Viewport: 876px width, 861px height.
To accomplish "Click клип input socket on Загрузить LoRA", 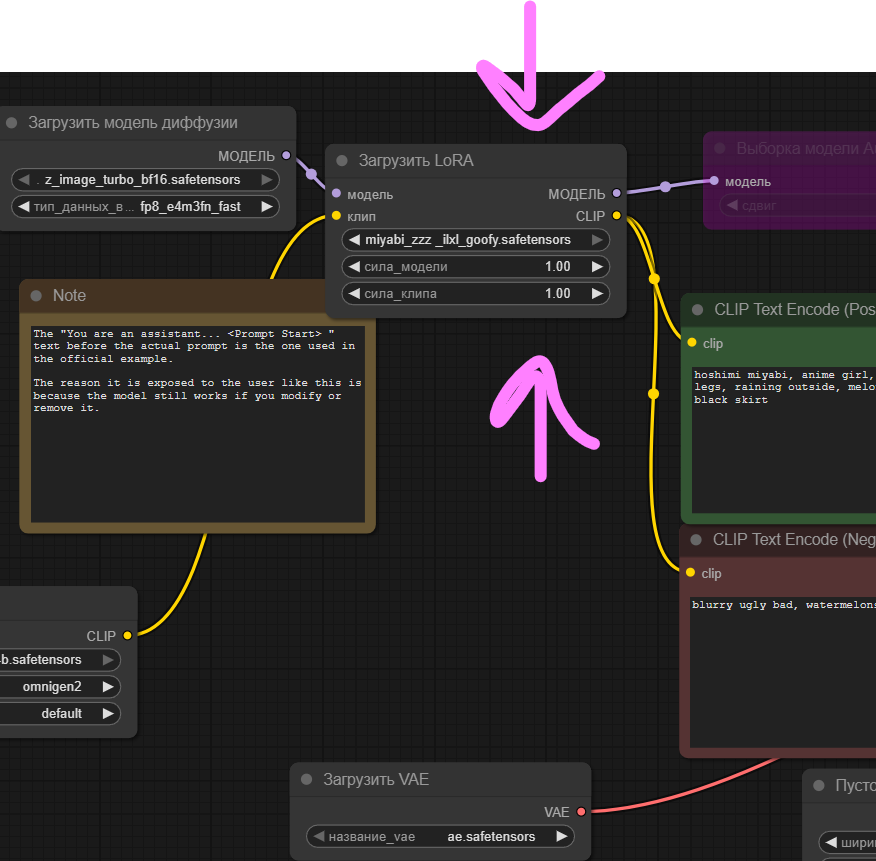I will coord(336,215).
